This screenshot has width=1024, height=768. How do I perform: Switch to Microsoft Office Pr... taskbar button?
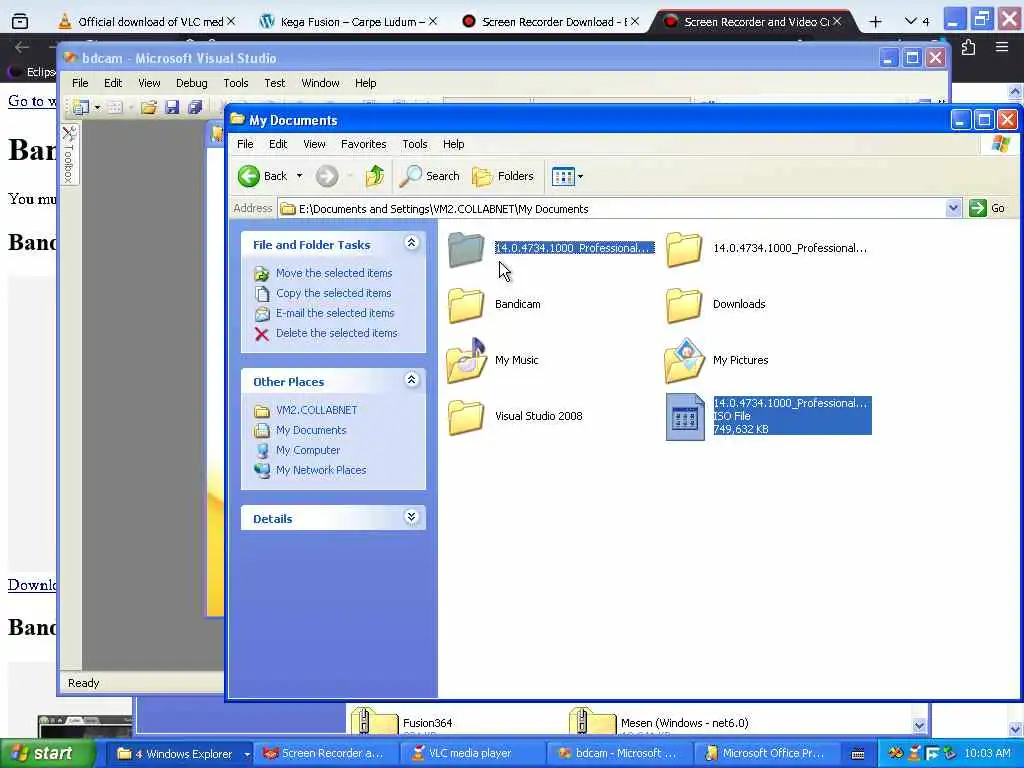click(765, 754)
